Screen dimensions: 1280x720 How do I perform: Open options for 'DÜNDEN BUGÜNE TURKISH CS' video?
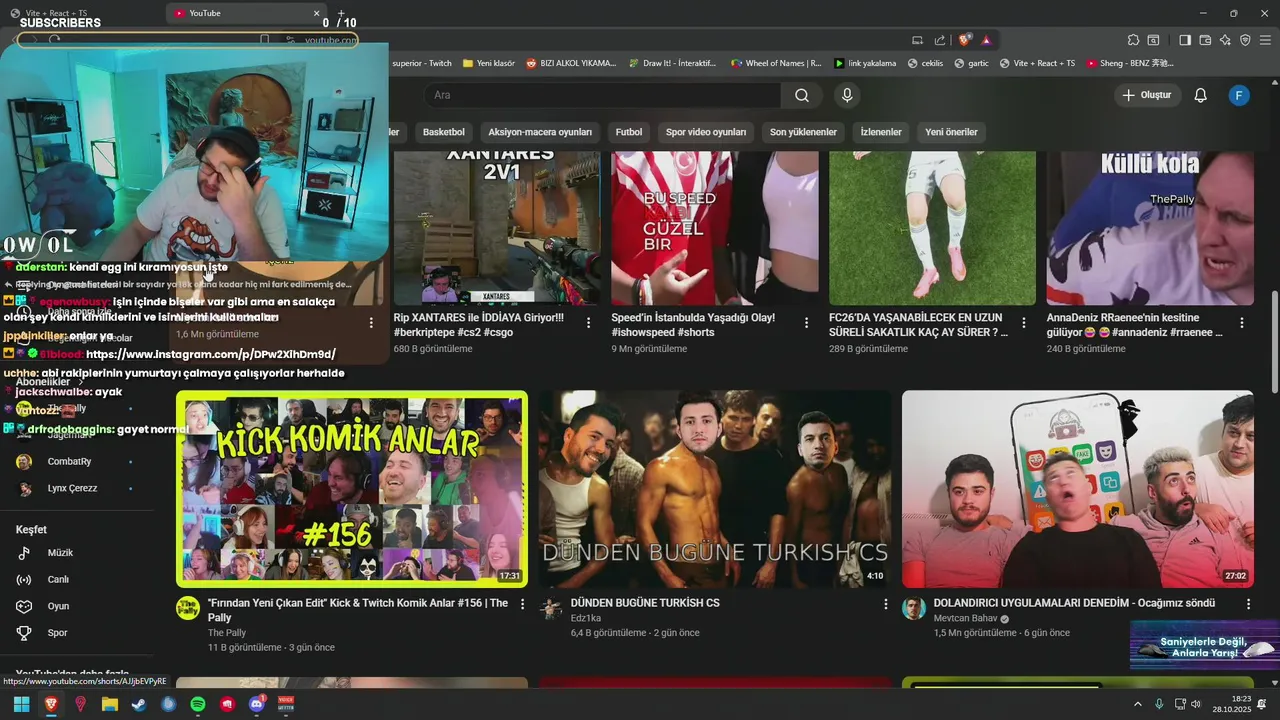(x=885, y=604)
